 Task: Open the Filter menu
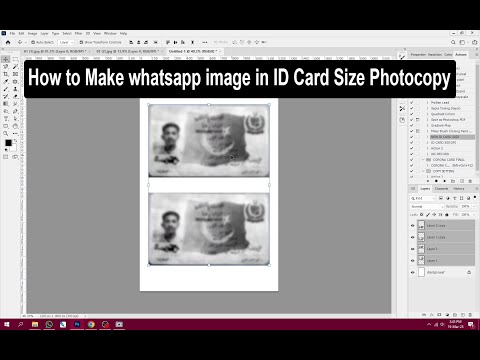[x=78, y=33]
